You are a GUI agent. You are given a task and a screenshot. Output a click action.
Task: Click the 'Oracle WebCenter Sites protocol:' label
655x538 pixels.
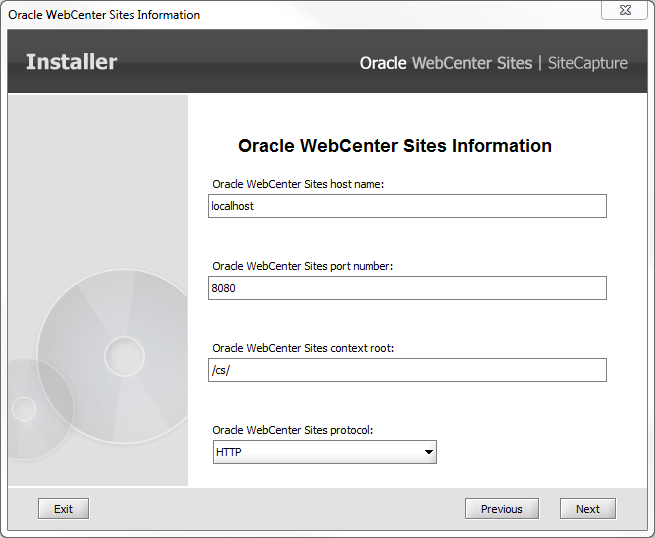pyautogui.click(x=292, y=430)
